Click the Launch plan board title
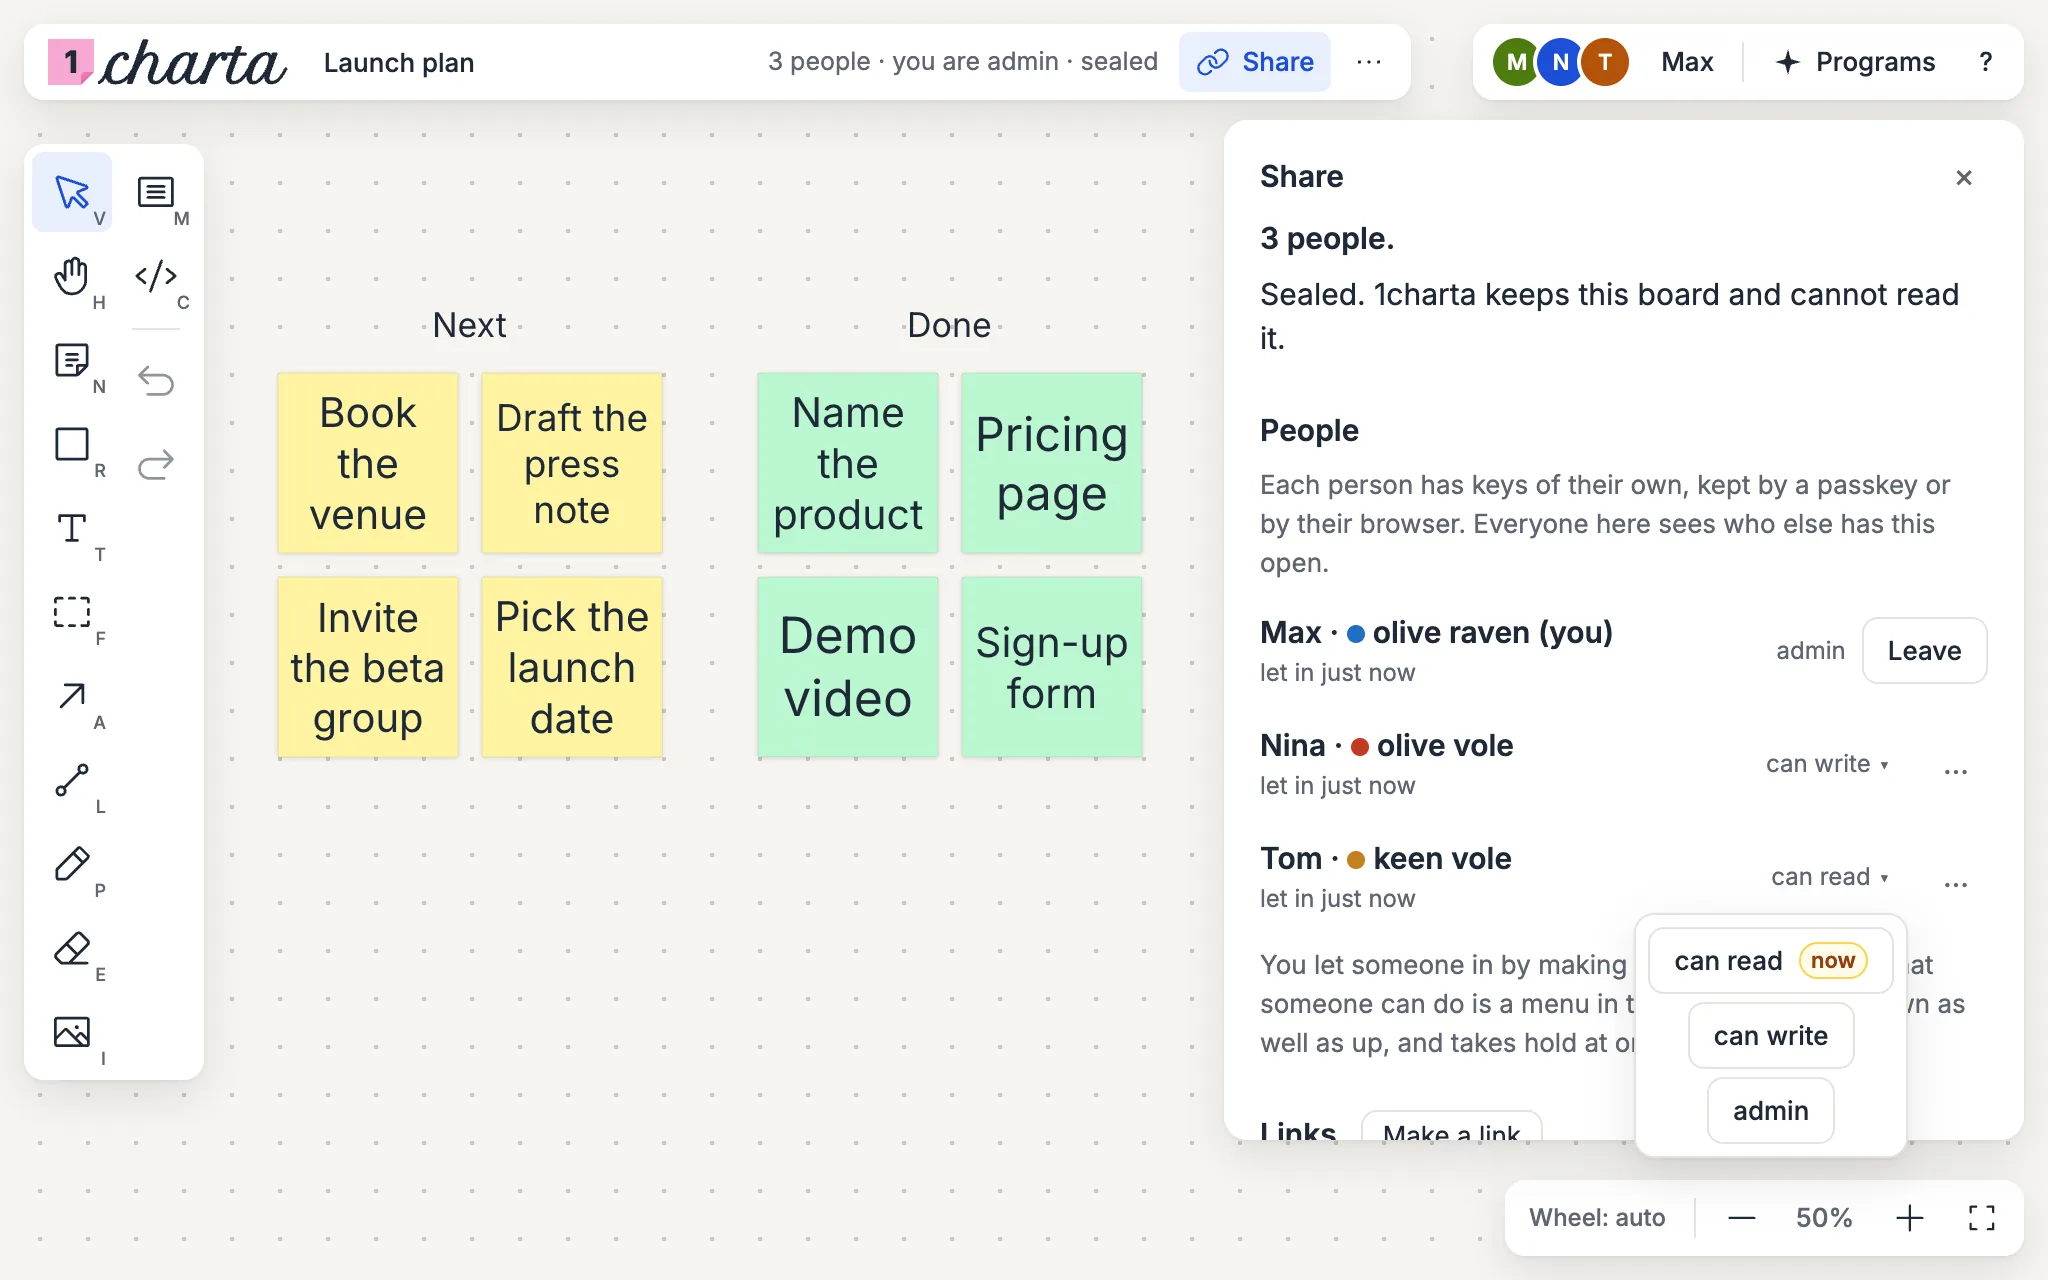 (x=398, y=63)
